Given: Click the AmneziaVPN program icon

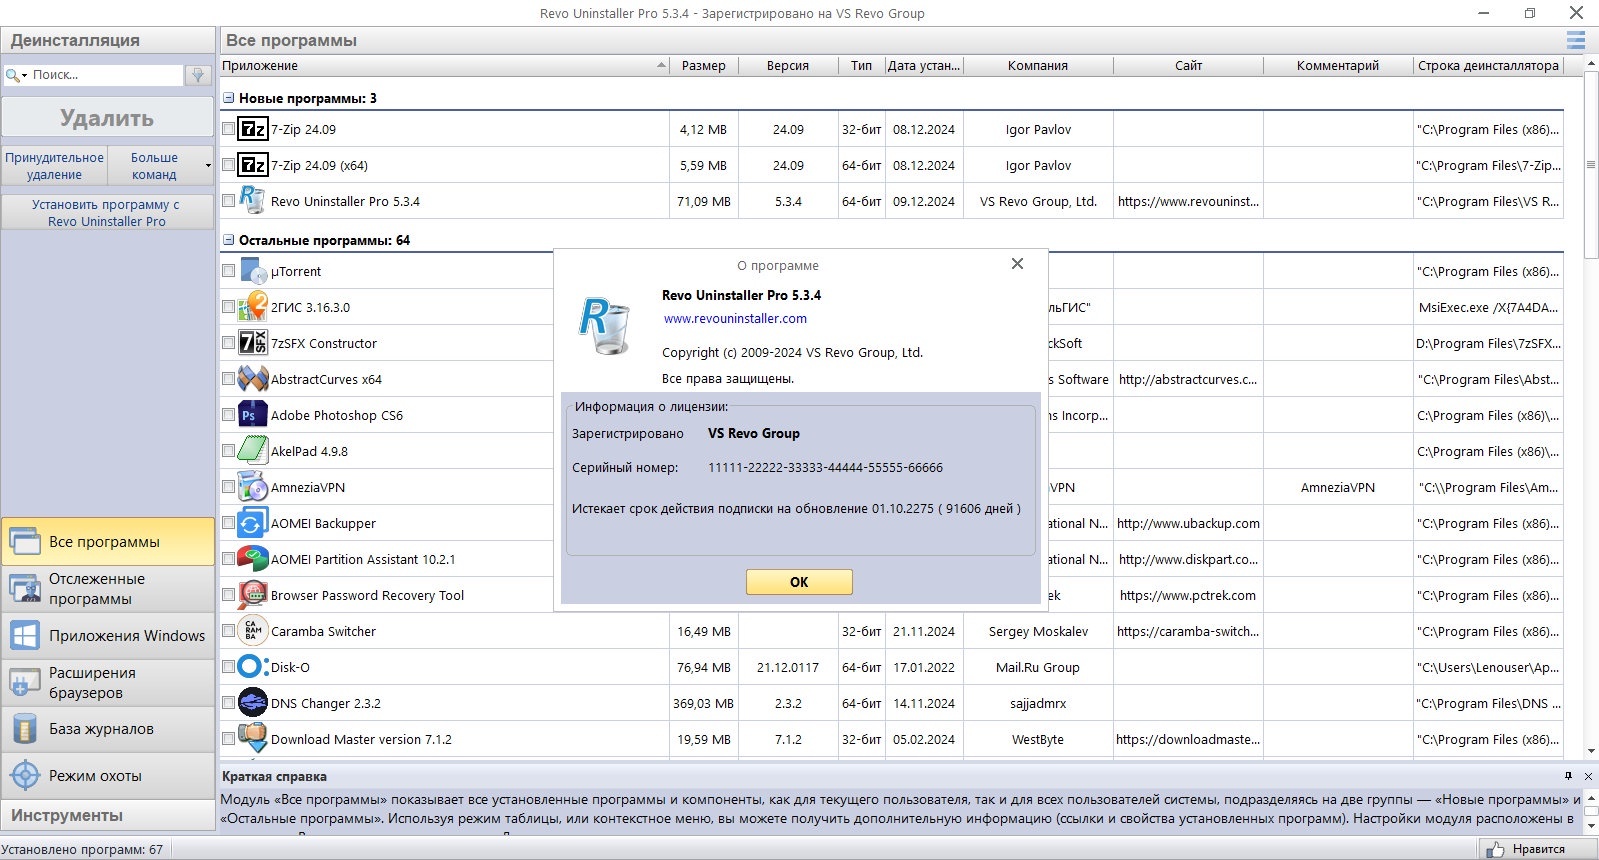Looking at the screenshot, I should [253, 487].
